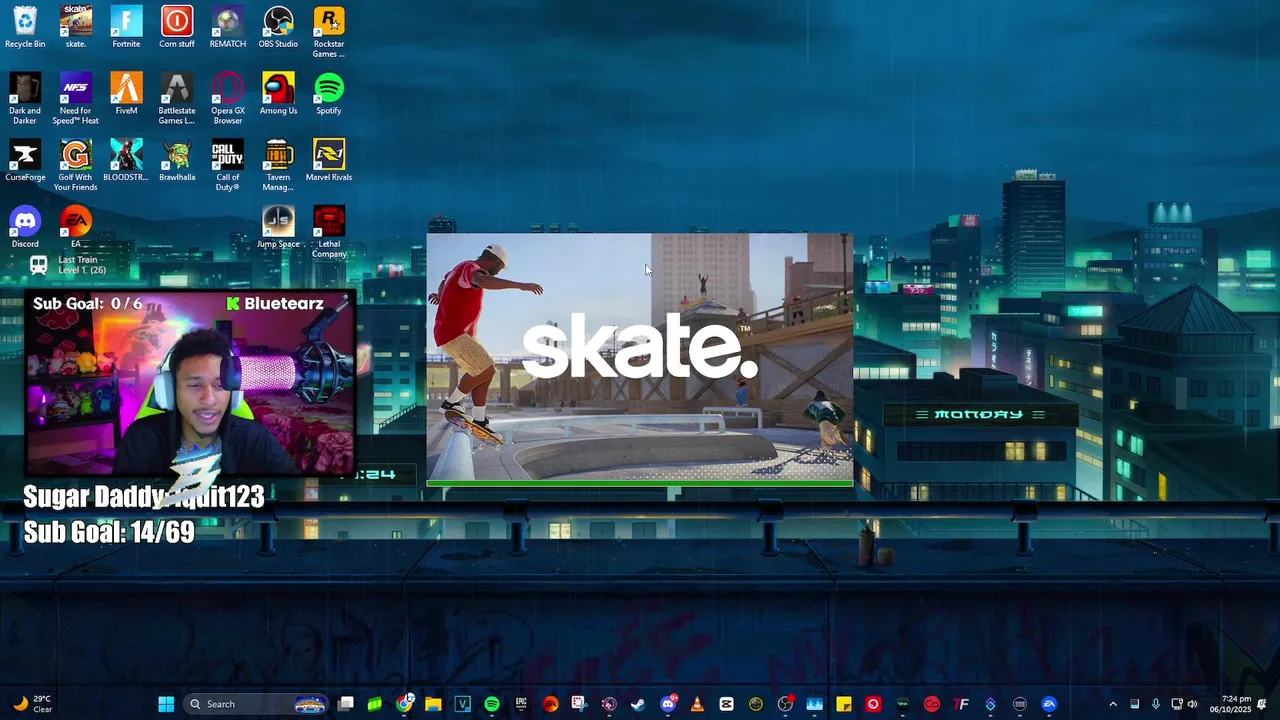Viewport: 1280px width, 720px height.
Task: Launch Golf With Your Friends shortcut
Action: tap(76, 165)
